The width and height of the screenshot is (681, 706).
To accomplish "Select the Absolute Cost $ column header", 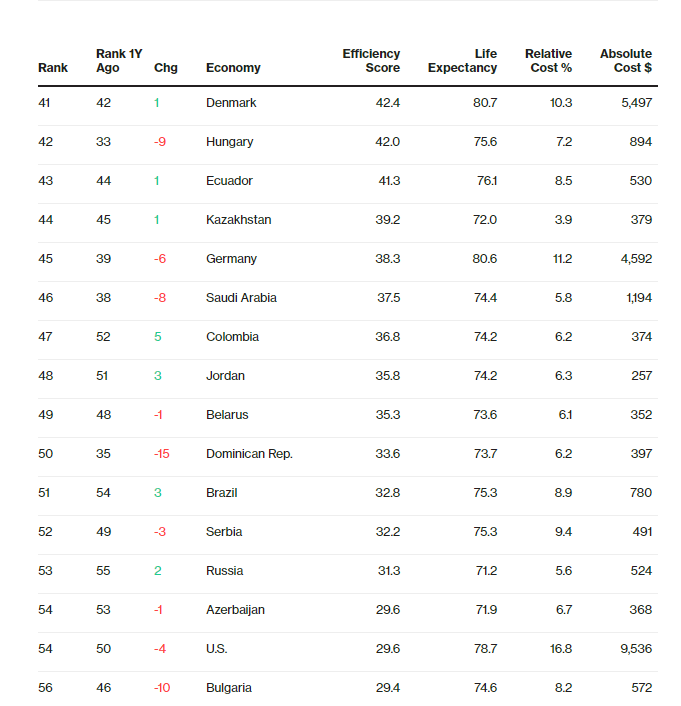I will (x=626, y=61).
